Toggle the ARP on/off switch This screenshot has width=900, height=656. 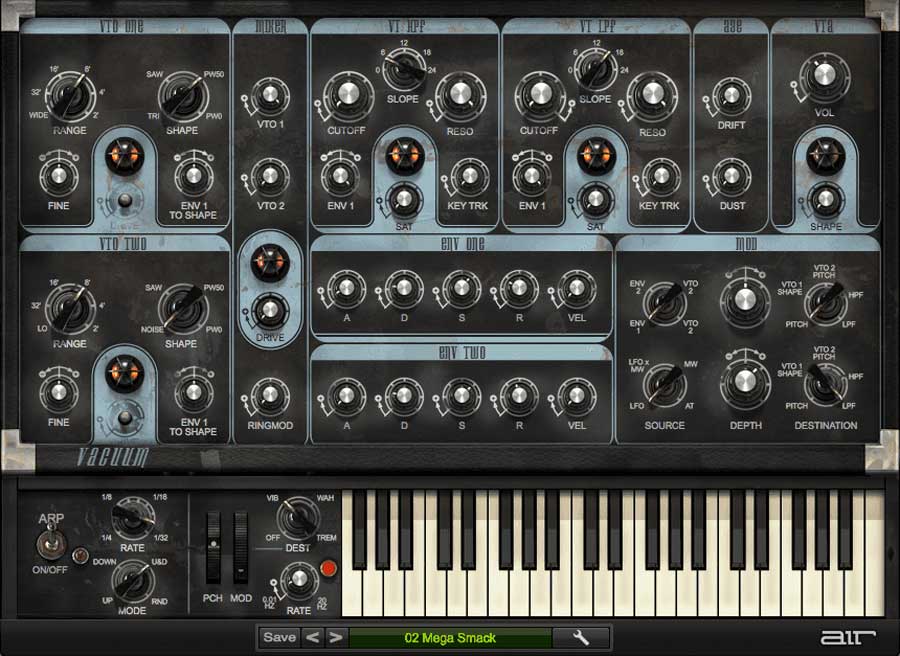[50, 544]
